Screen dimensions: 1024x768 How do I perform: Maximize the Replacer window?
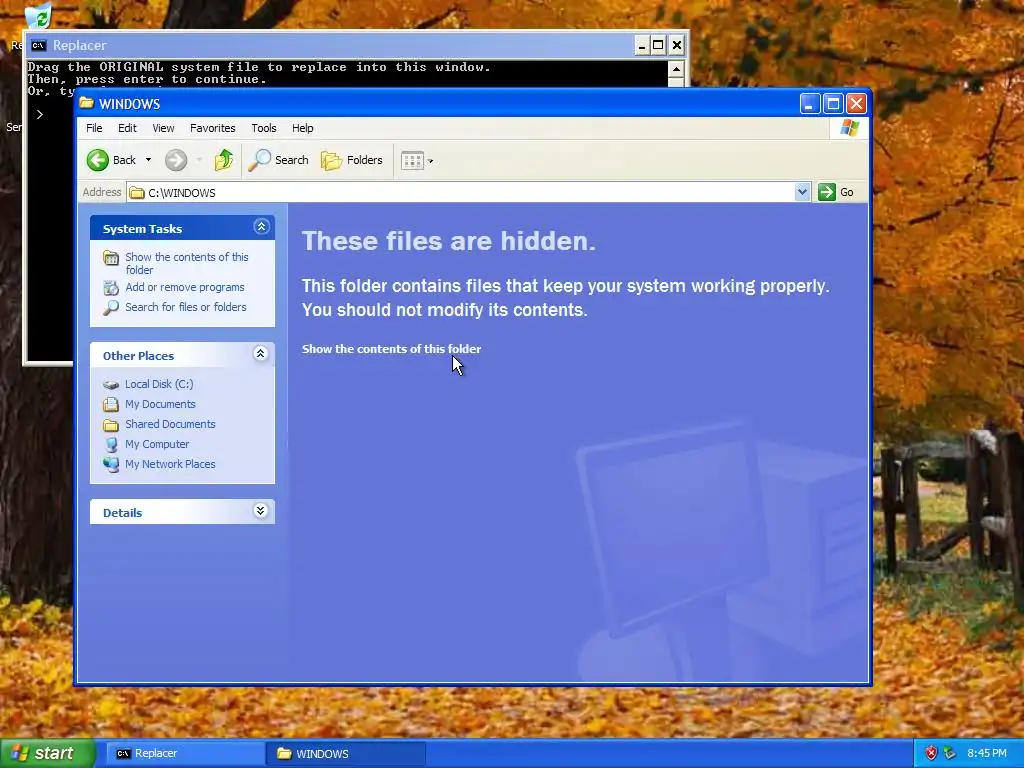pyautogui.click(x=658, y=45)
